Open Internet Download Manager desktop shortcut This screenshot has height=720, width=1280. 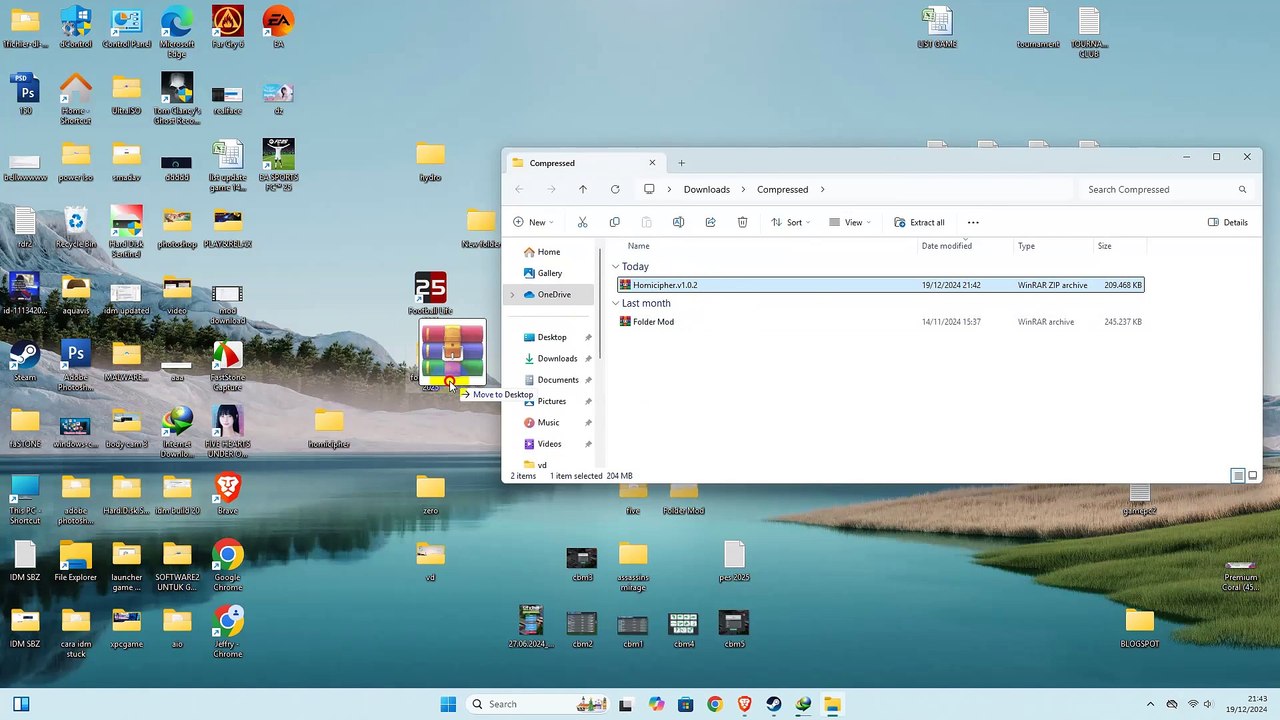point(177,432)
